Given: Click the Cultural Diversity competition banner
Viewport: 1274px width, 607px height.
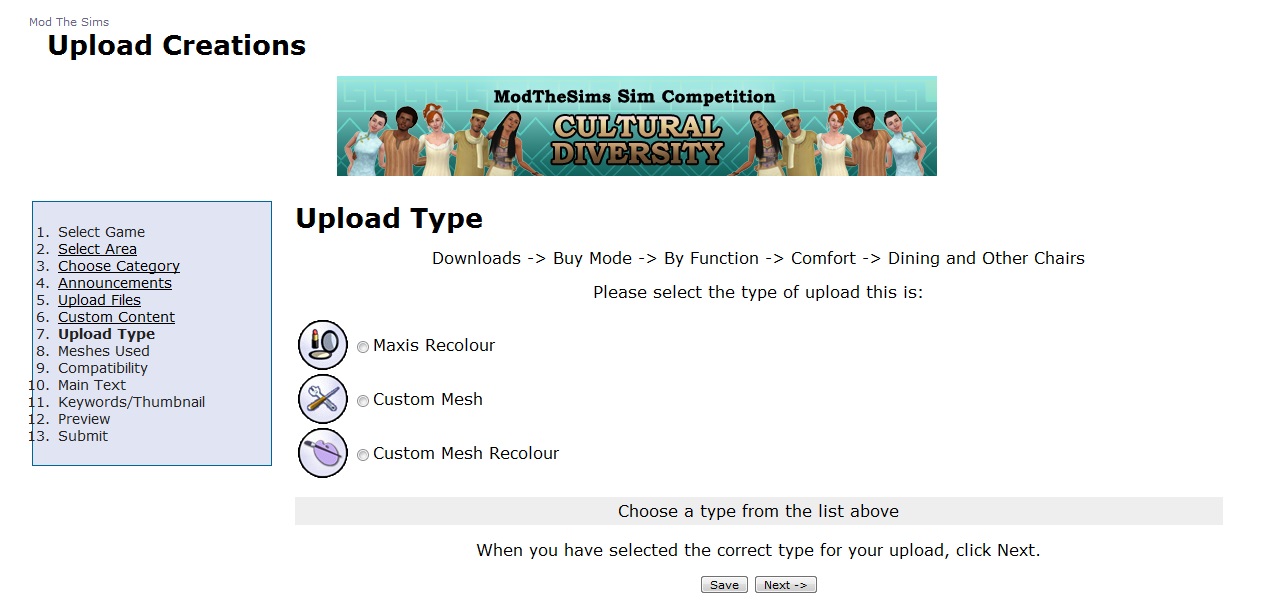Looking at the screenshot, I should click(x=636, y=126).
